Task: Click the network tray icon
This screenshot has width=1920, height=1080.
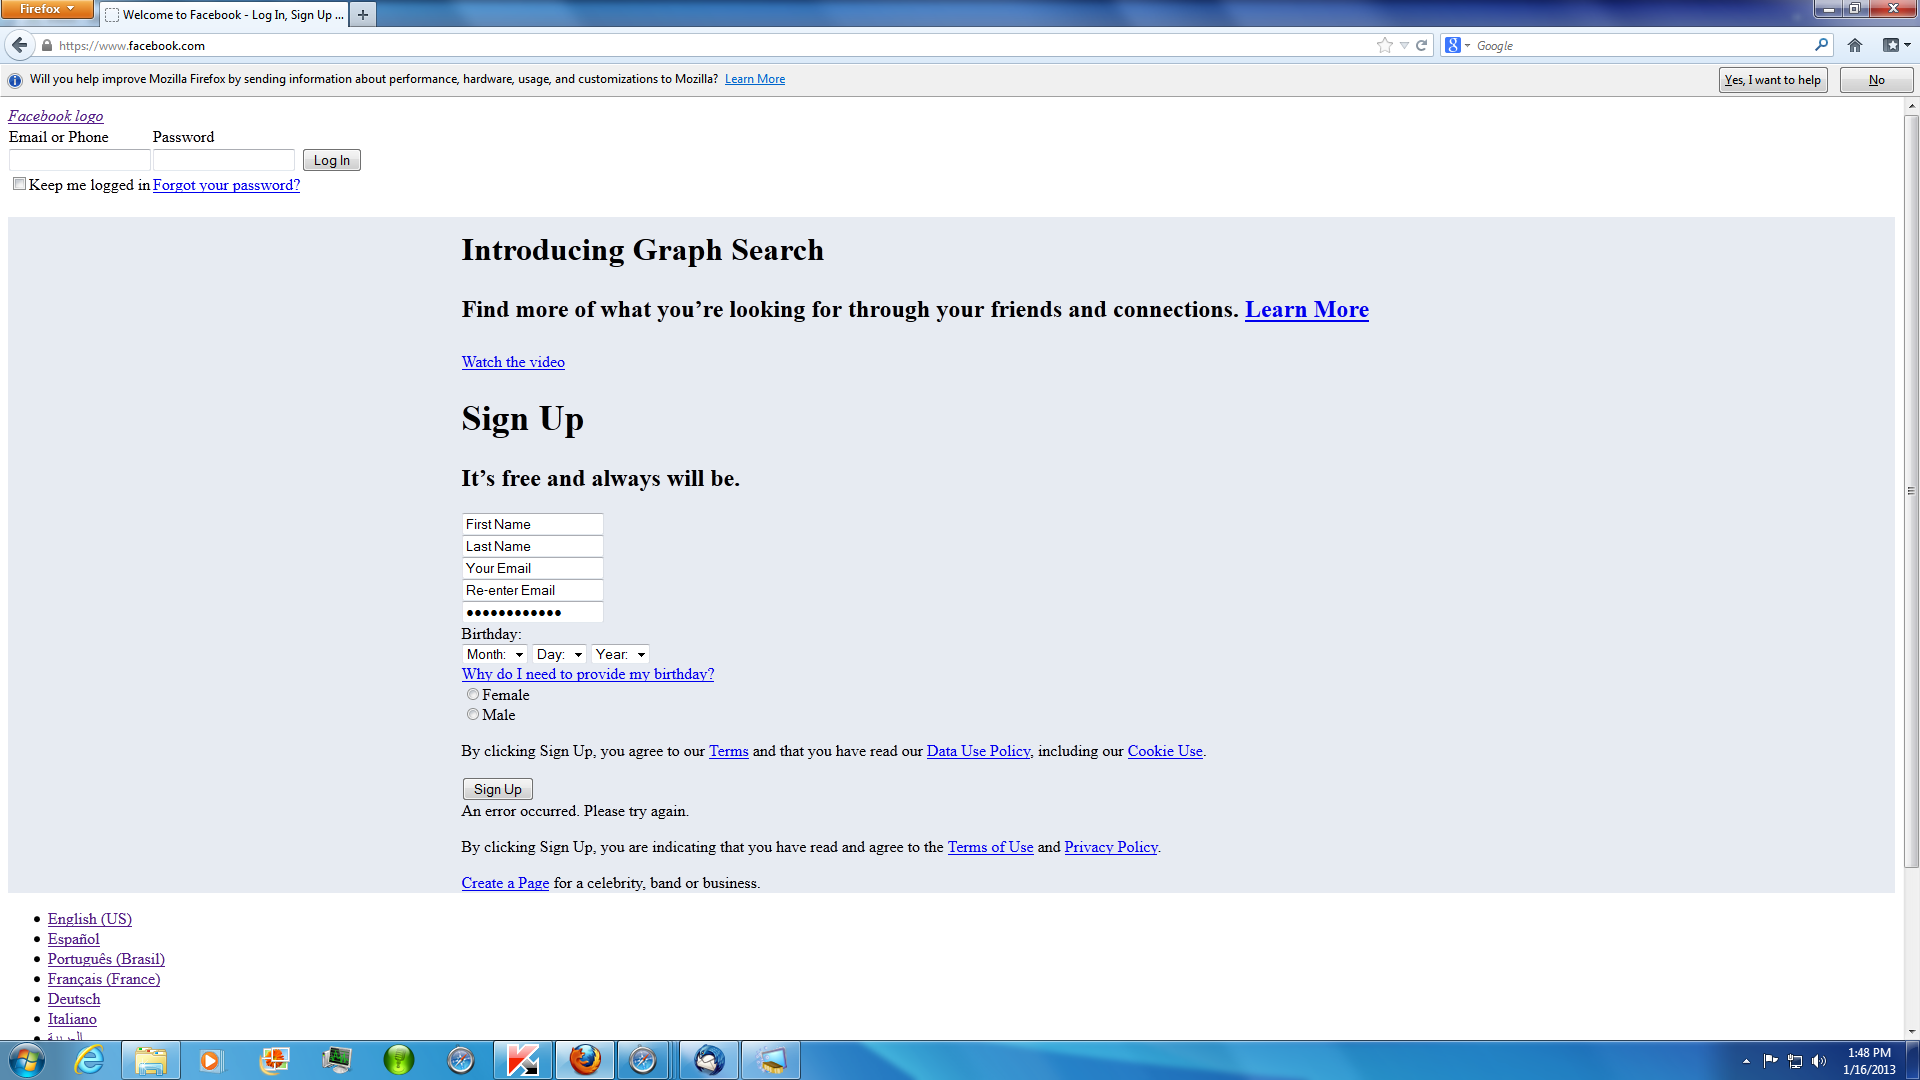Action: 1795,1061
